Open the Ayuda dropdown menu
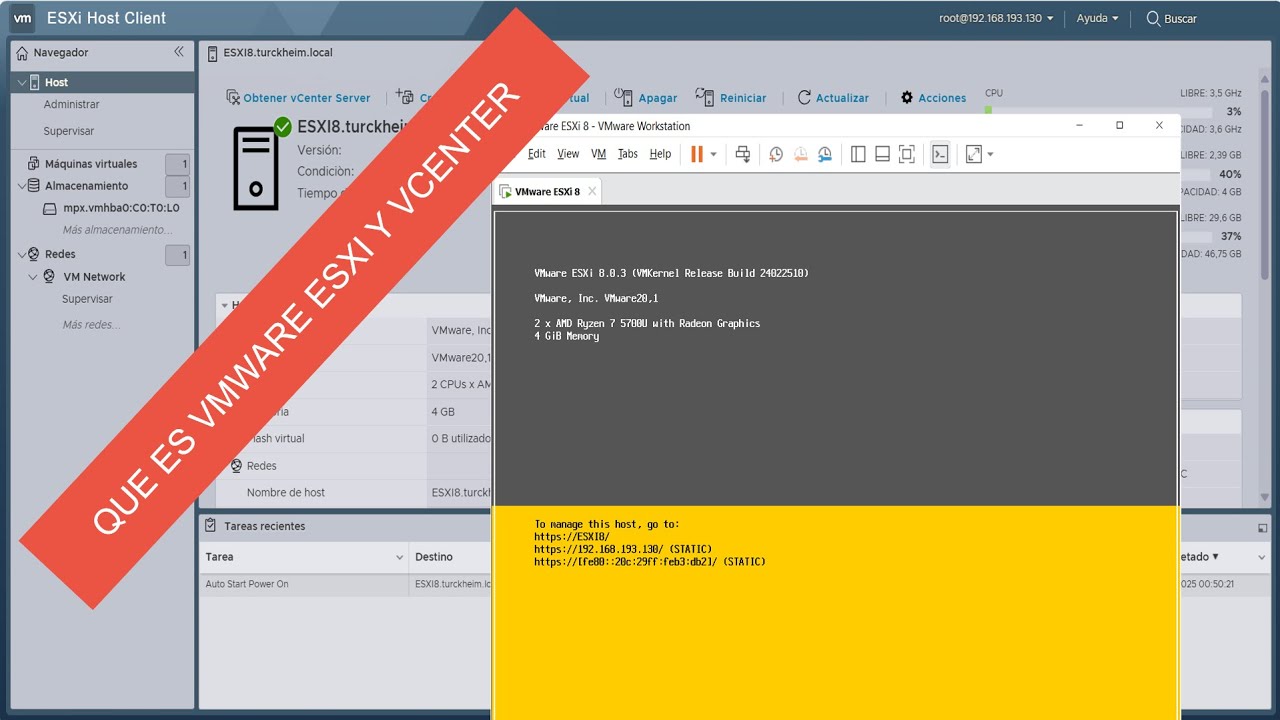The width and height of the screenshot is (1280, 720). click(1097, 18)
